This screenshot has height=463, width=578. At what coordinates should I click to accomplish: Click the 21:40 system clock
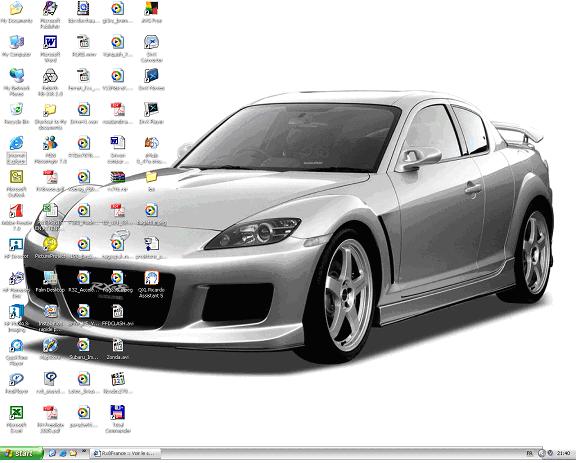(564, 453)
